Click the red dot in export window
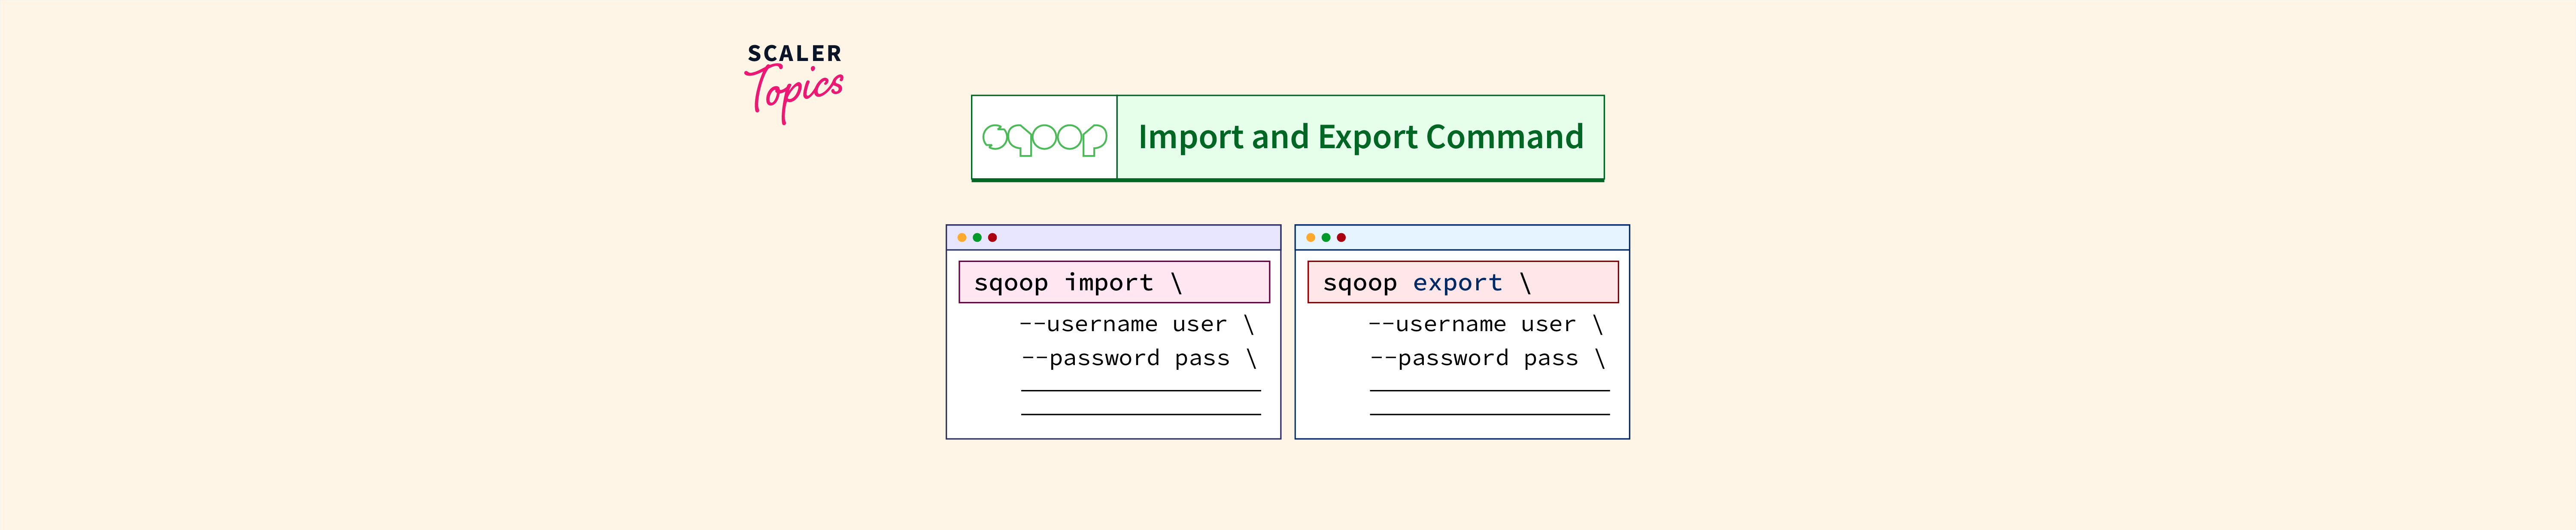The width and height of the screenshot is (2576, 530). [1341, 238]
